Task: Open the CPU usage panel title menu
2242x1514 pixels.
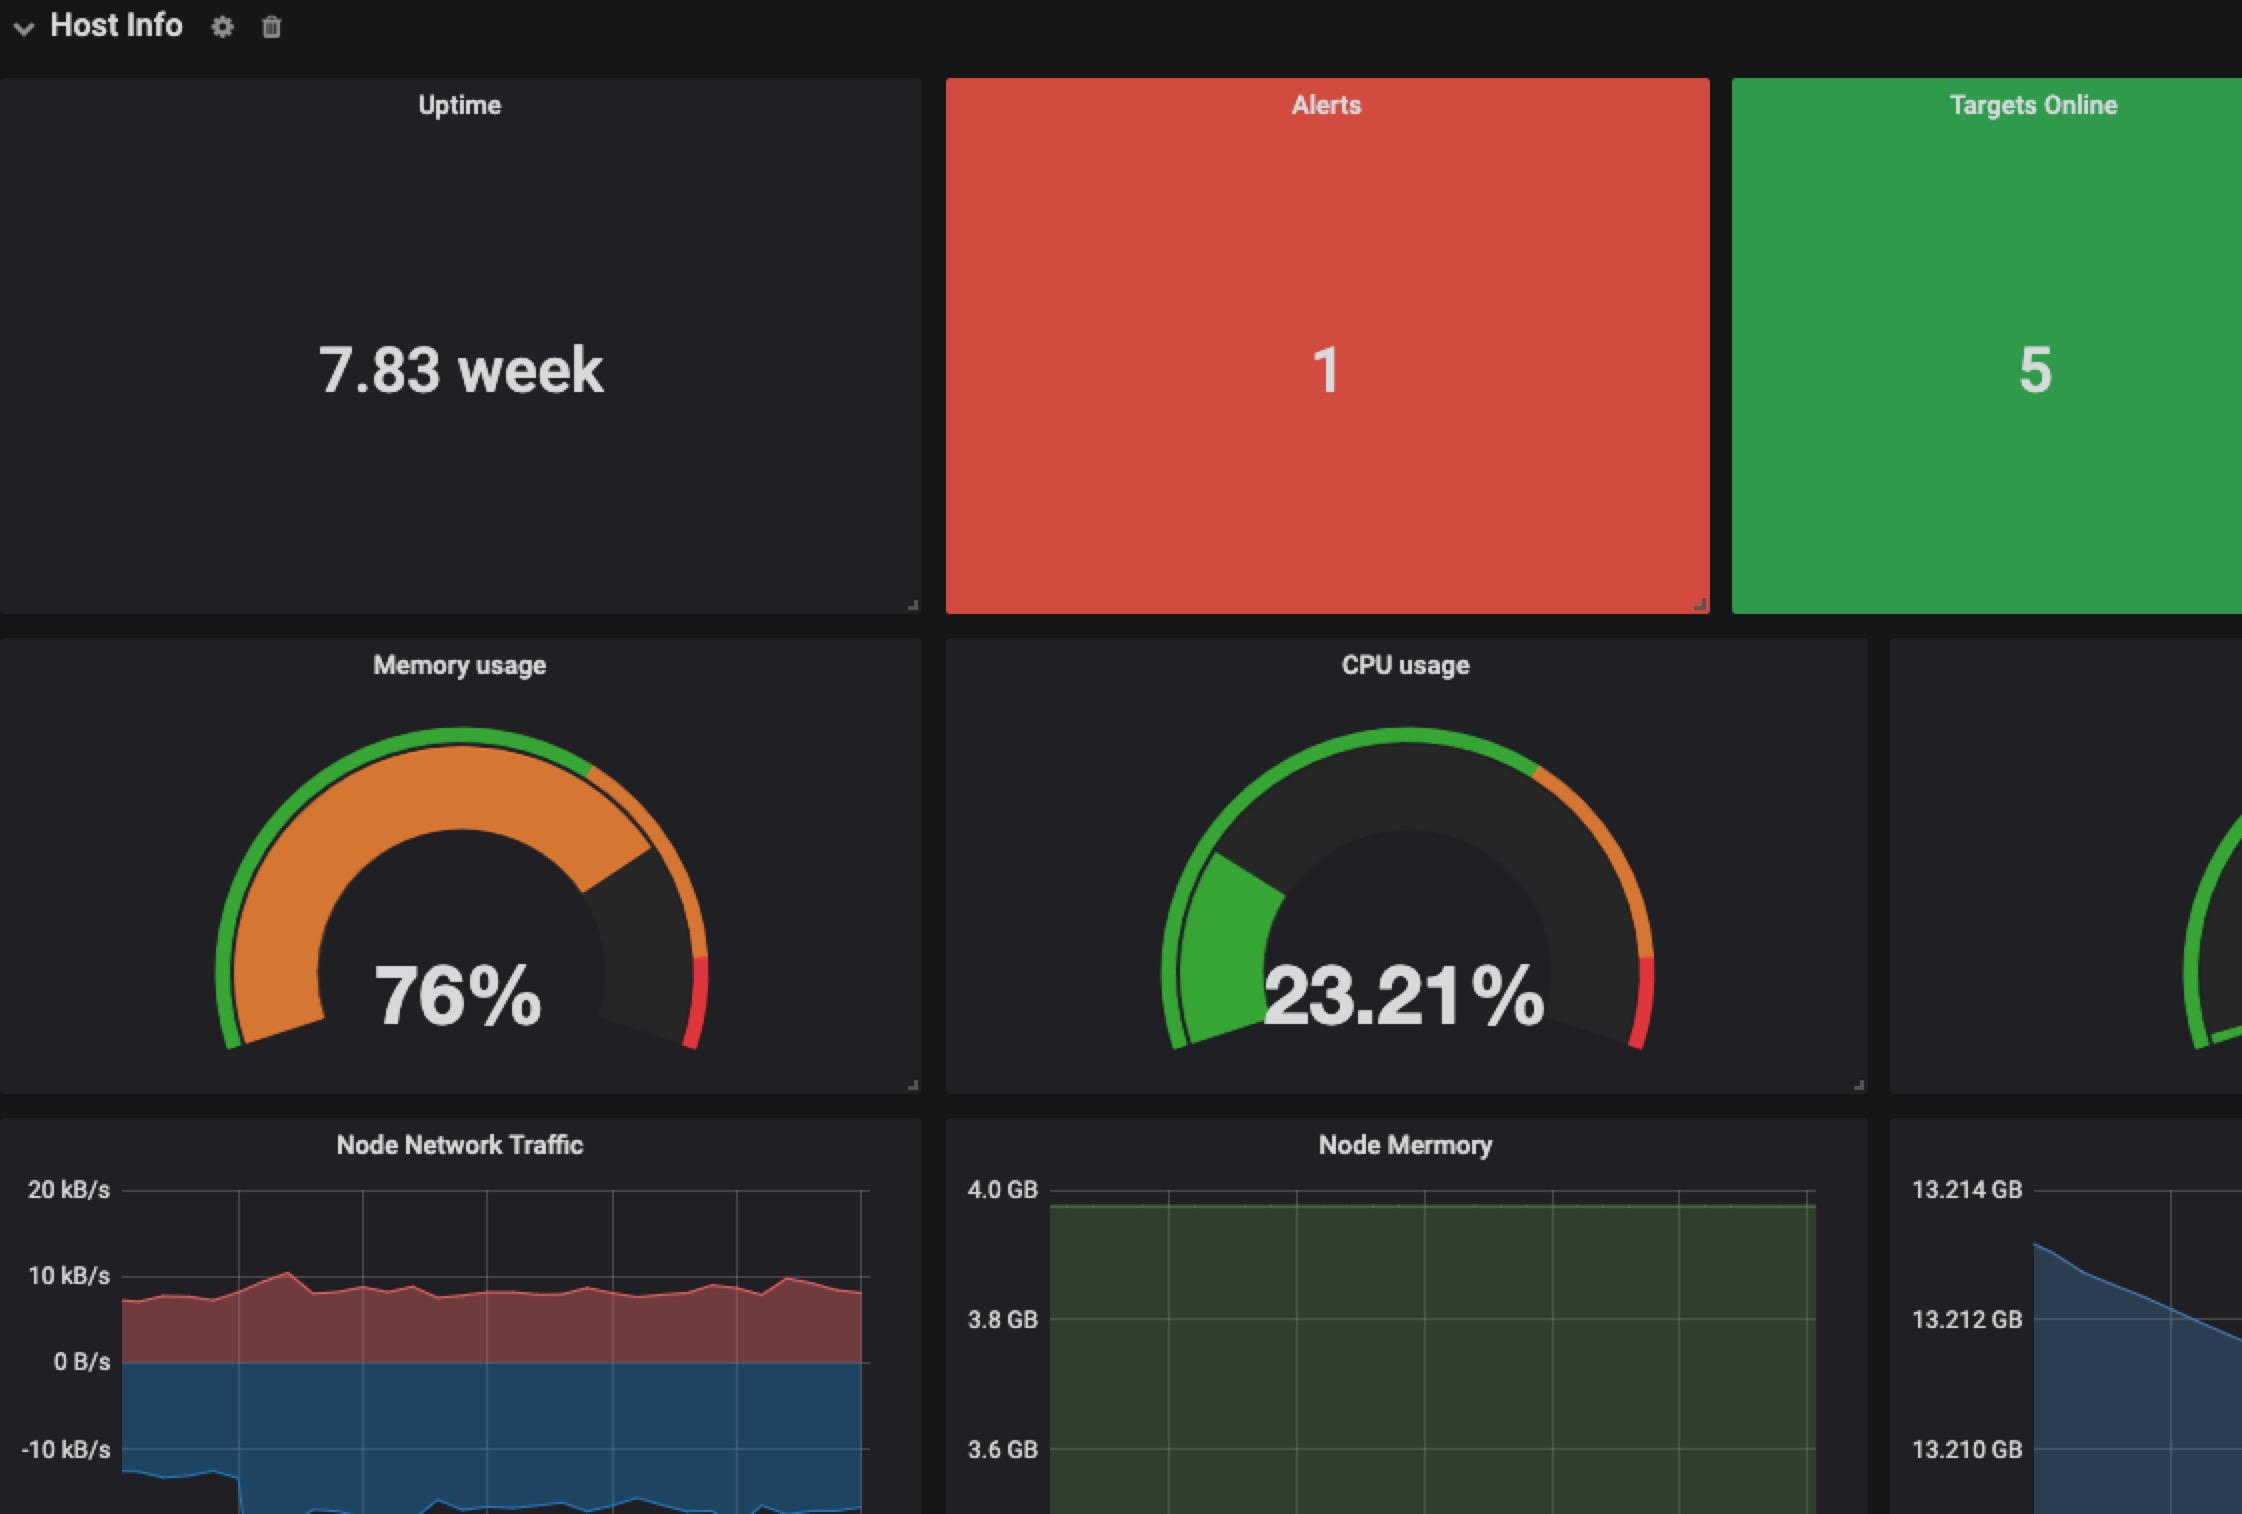Action: (x=1404, y=664)
